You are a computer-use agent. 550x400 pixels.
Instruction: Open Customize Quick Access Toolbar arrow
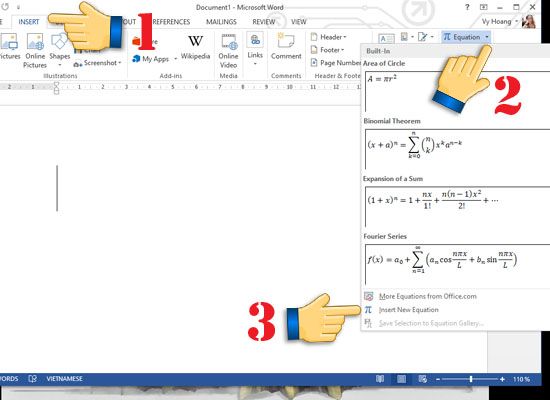18,7
